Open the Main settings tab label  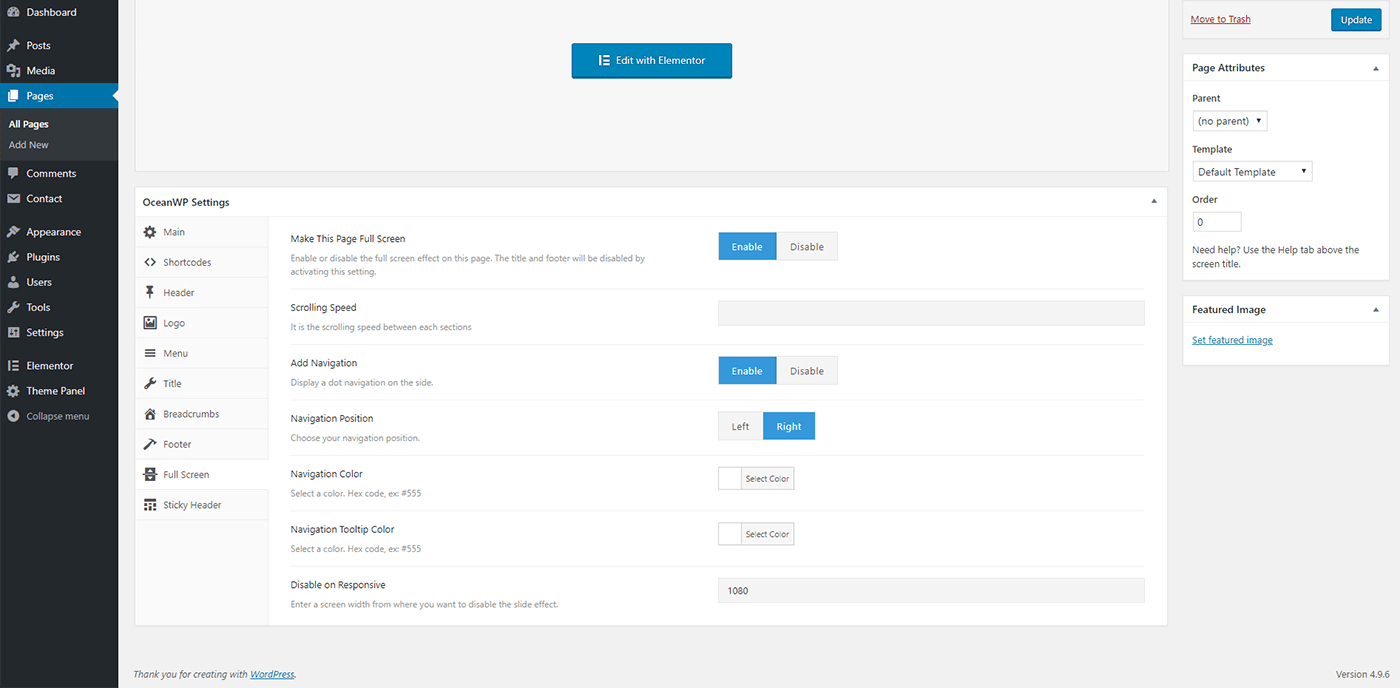[x=174, y=232]
